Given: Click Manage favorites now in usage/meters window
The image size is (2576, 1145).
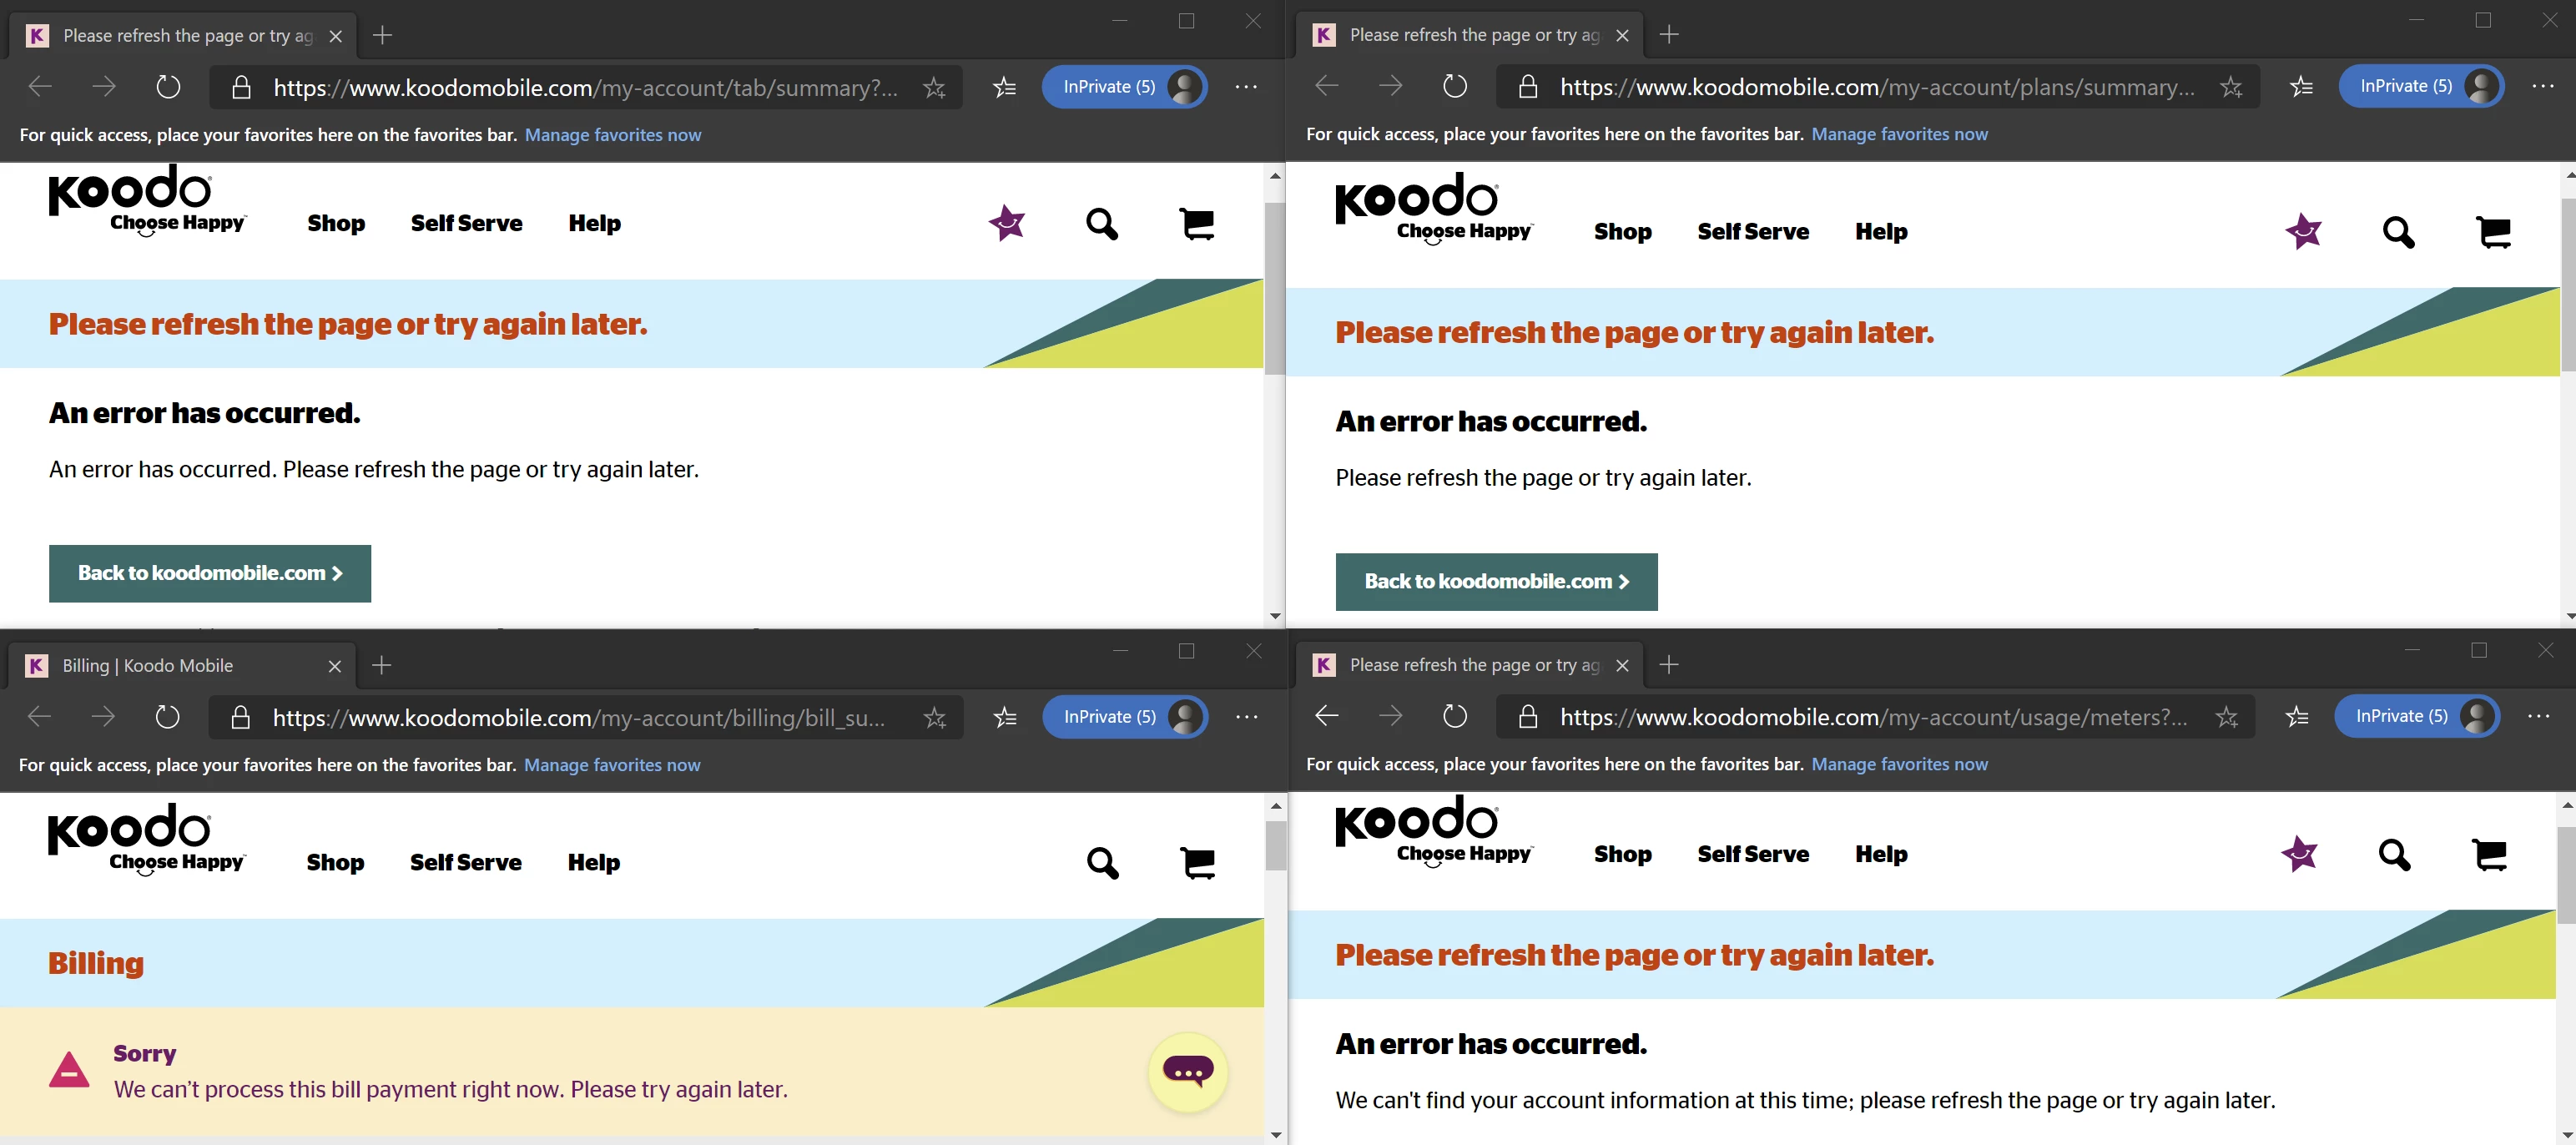Looking at the screenshot, I should click(1899, 764).
